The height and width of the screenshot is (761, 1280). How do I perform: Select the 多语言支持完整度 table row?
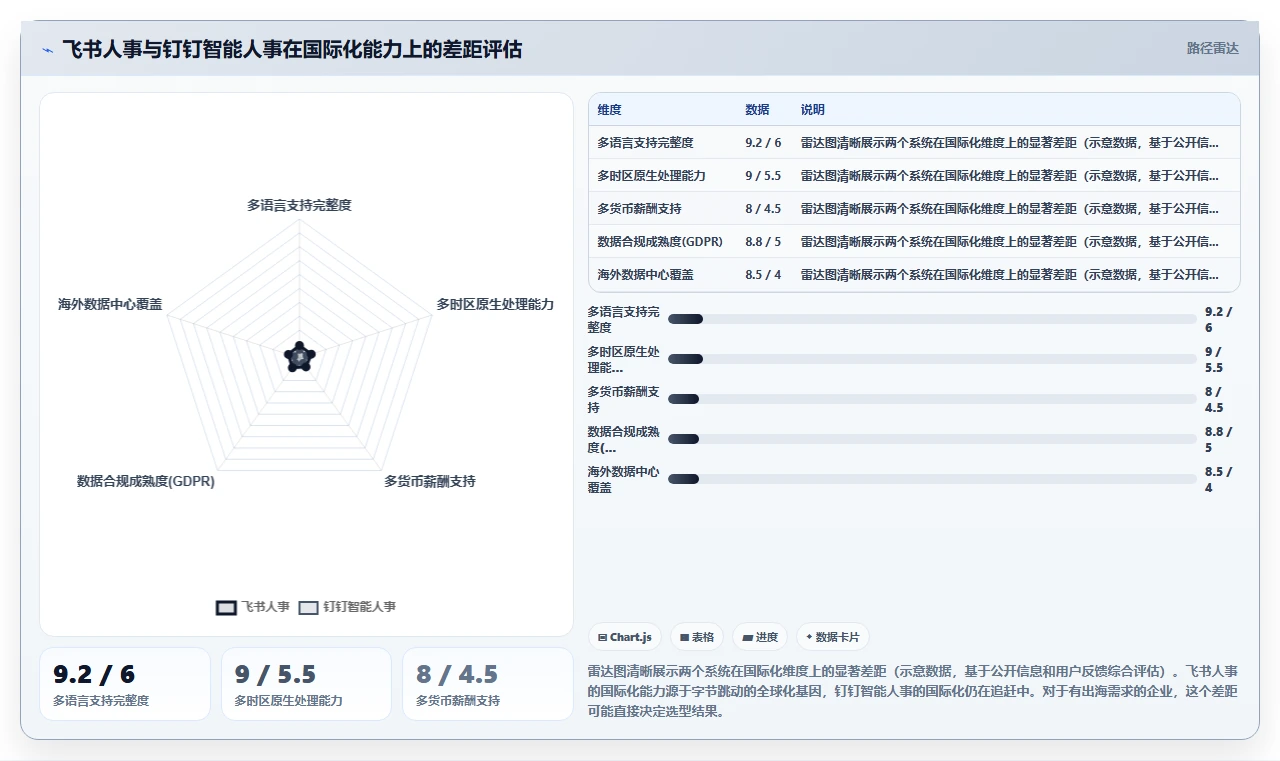[914, 143]
